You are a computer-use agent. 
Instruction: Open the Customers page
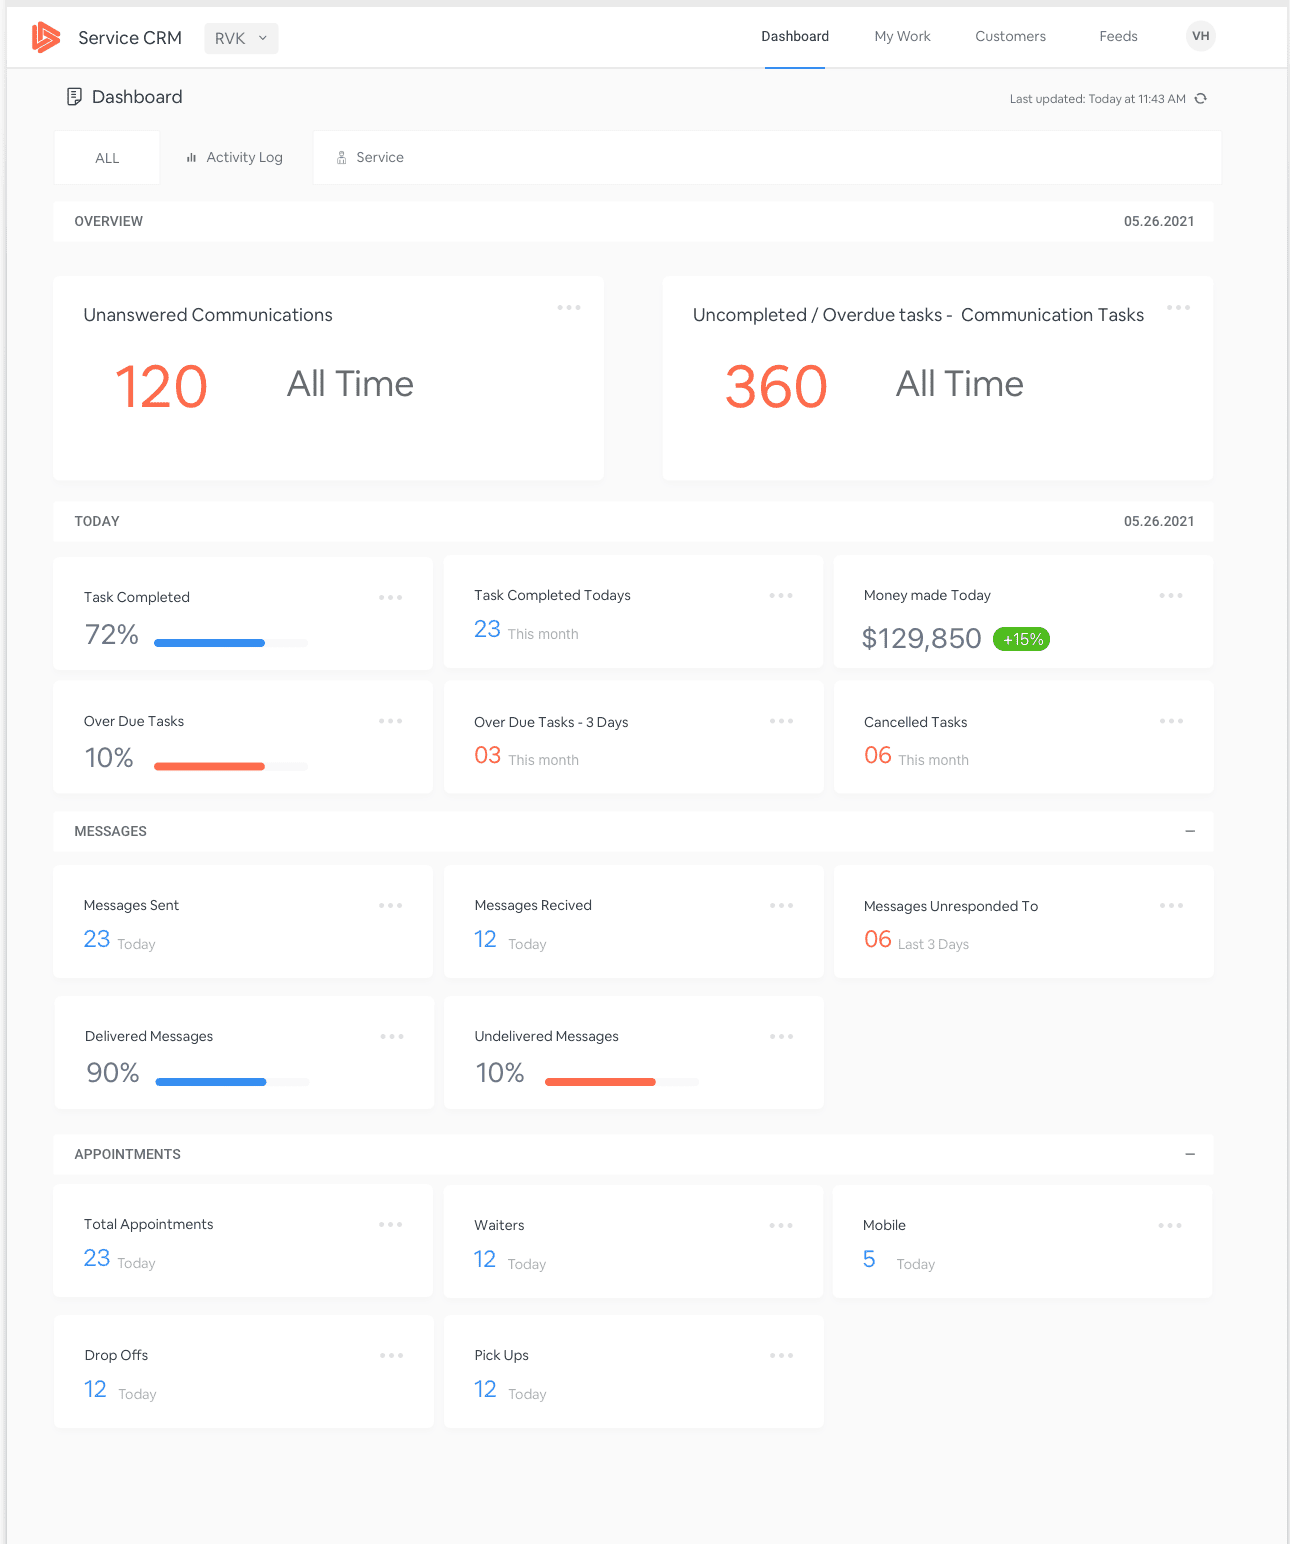[1010, 37]
